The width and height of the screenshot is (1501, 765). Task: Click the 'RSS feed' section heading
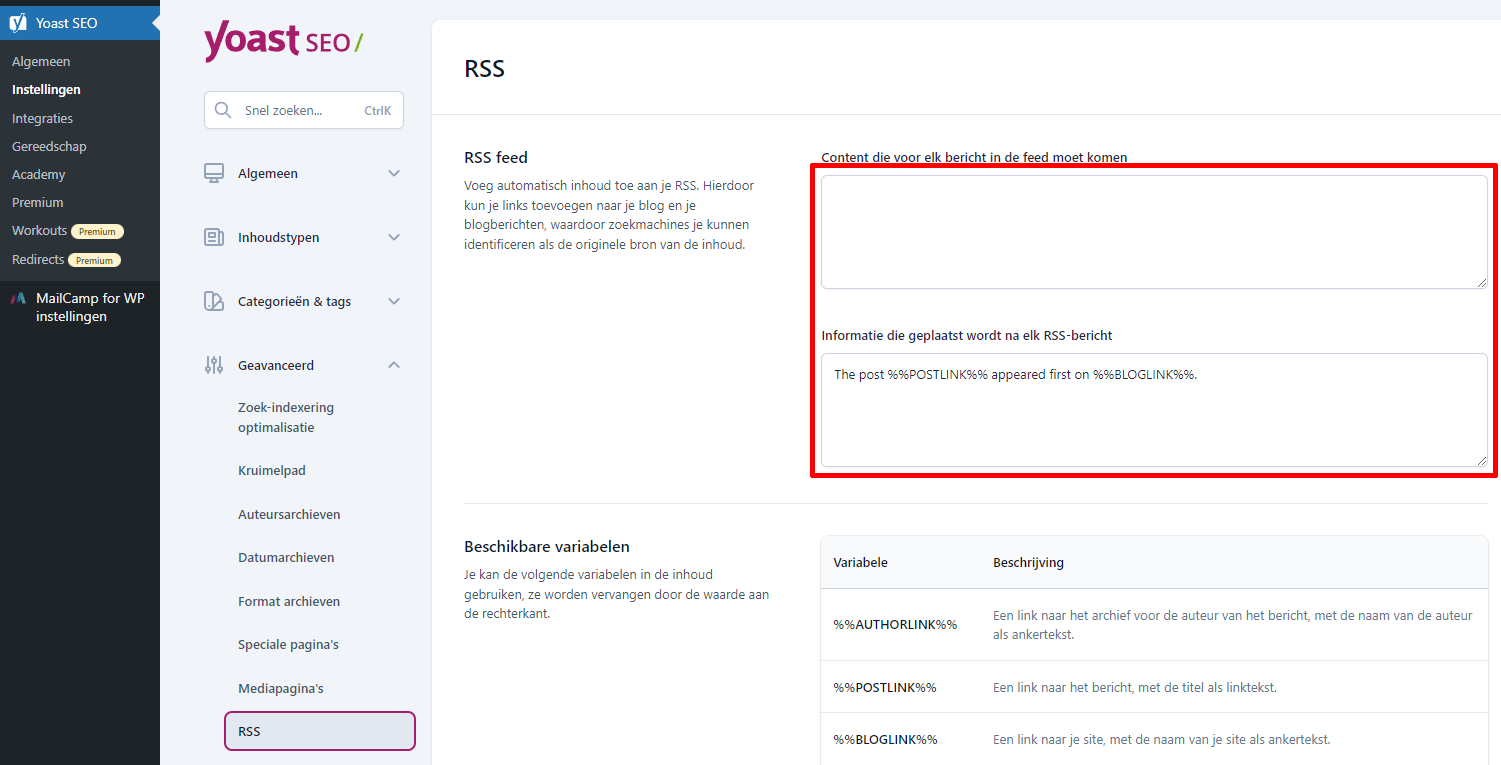[x=496, y=157]
